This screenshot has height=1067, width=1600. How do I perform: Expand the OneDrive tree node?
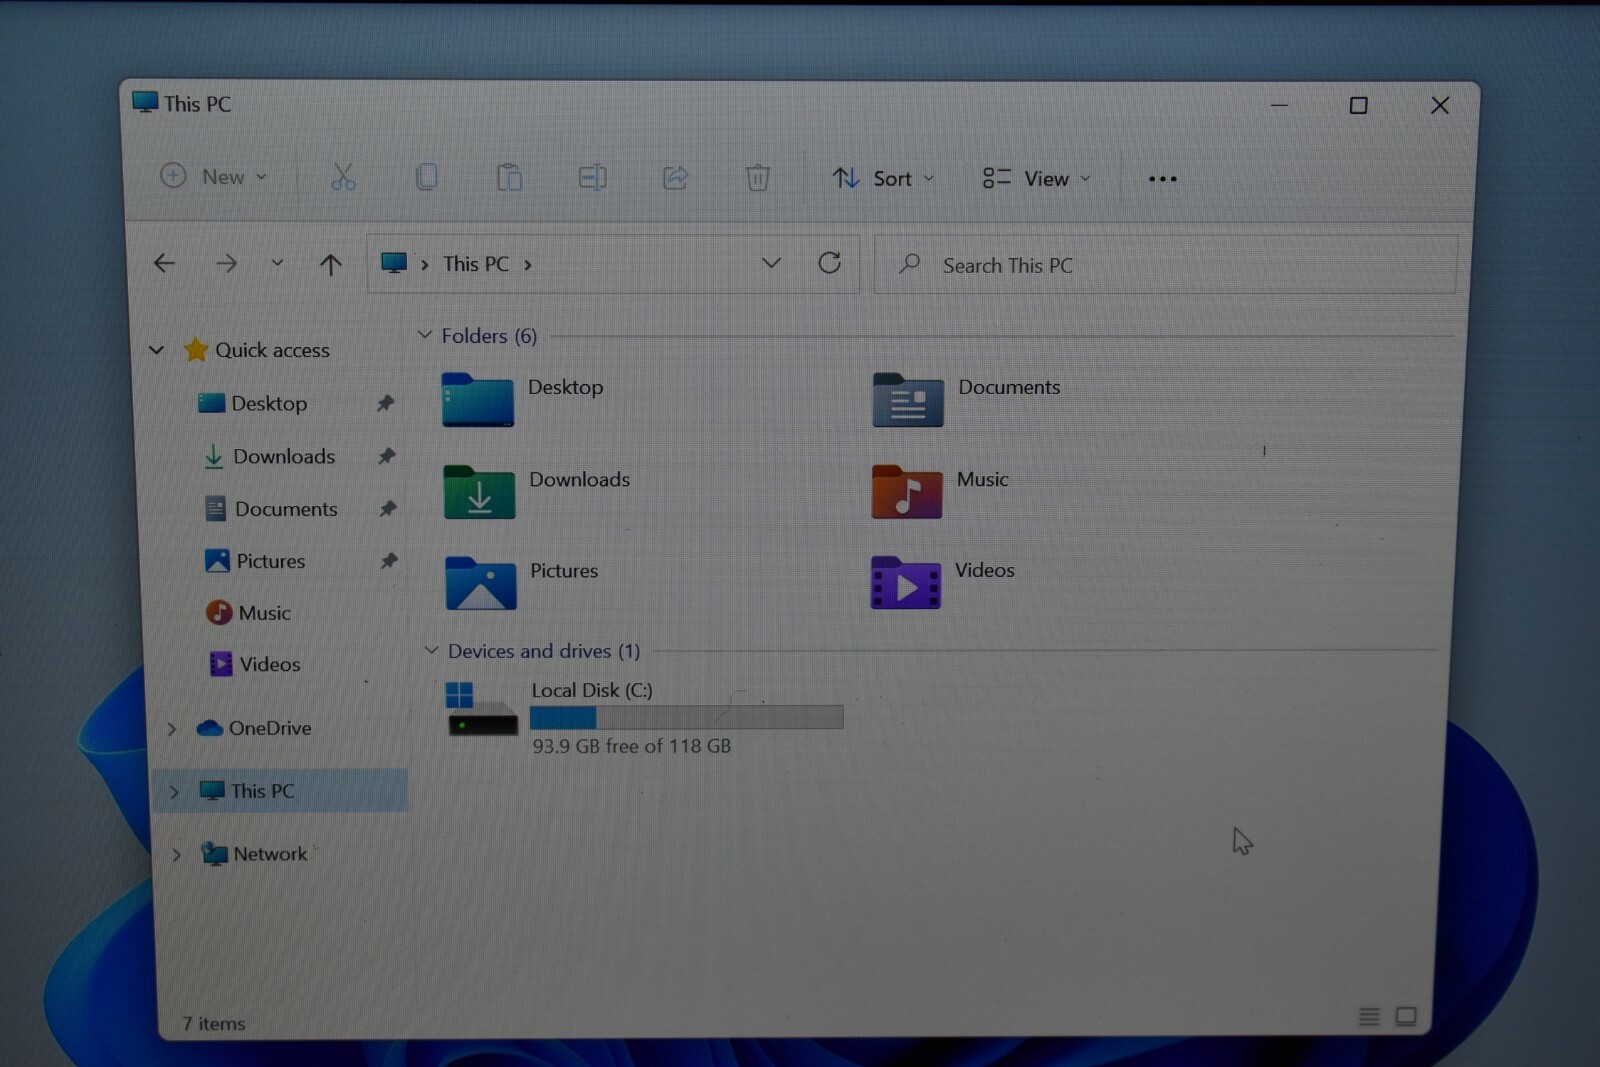(x=171, y=728)
